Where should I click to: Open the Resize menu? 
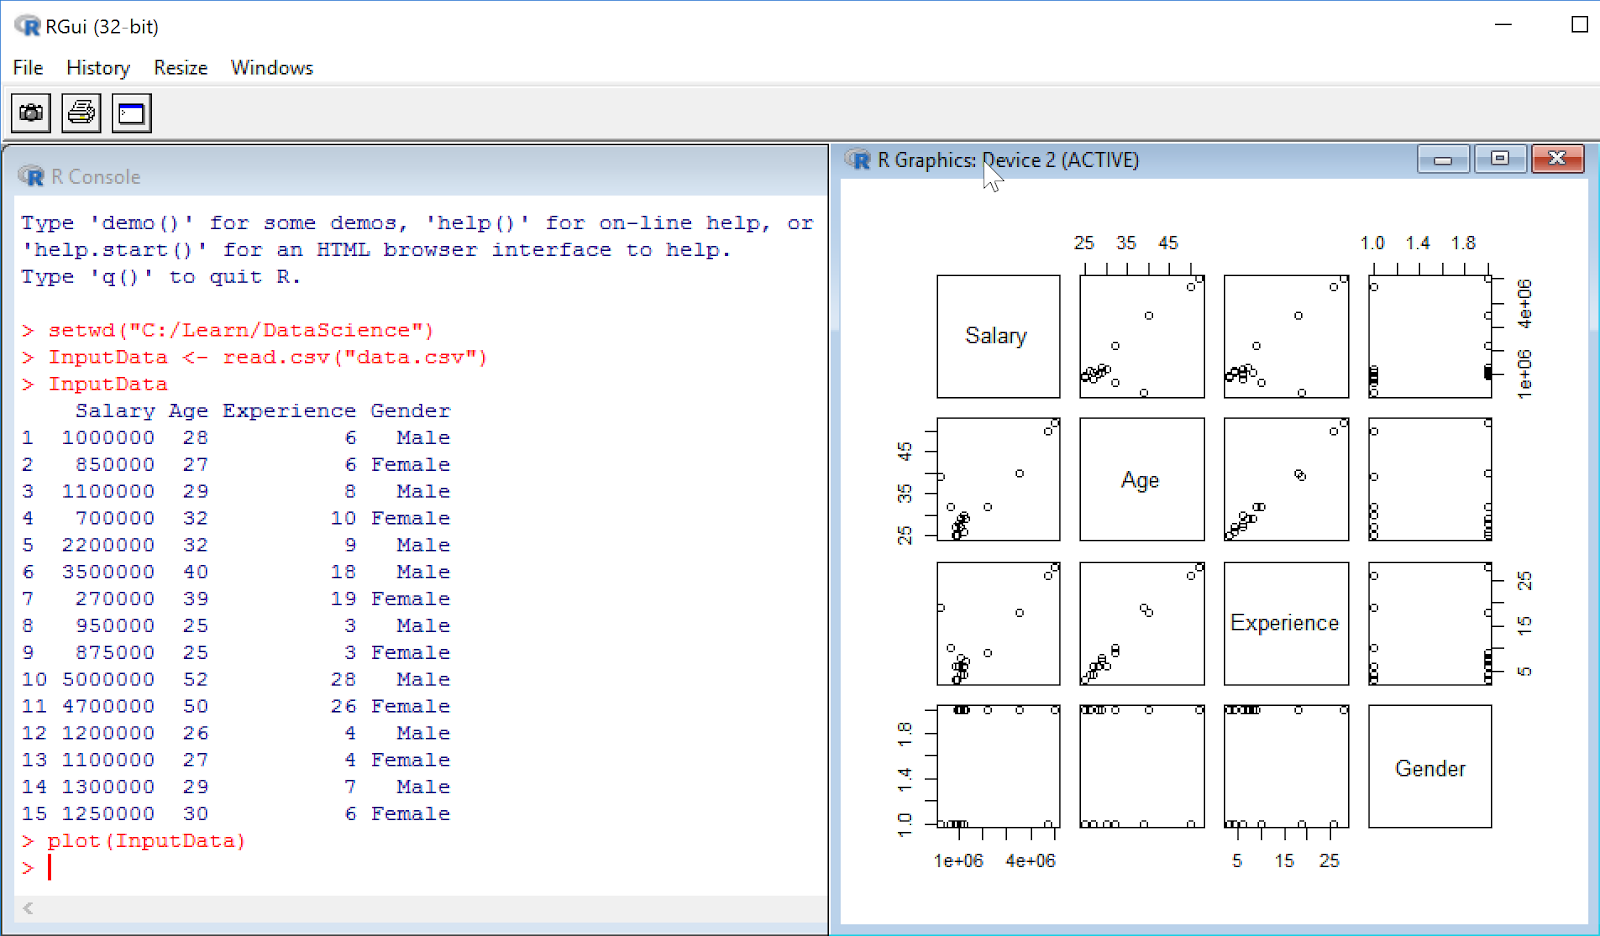tap(181, 68)
